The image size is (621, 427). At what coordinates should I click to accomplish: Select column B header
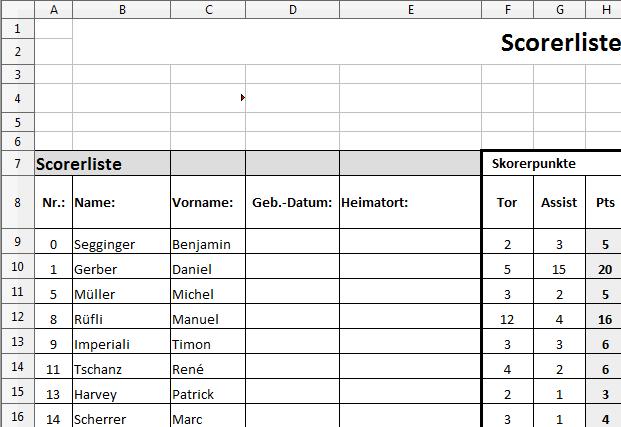121,9
